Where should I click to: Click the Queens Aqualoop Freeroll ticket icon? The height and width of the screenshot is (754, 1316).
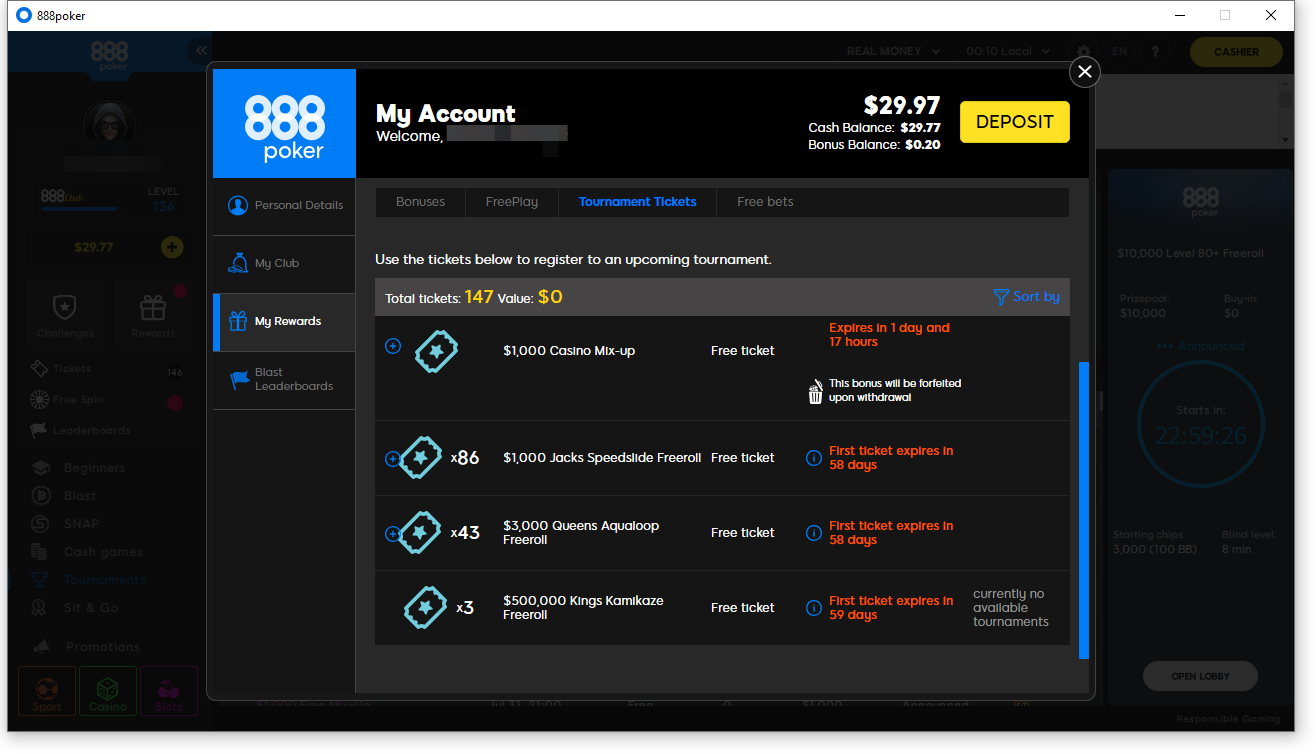[421, 533]
